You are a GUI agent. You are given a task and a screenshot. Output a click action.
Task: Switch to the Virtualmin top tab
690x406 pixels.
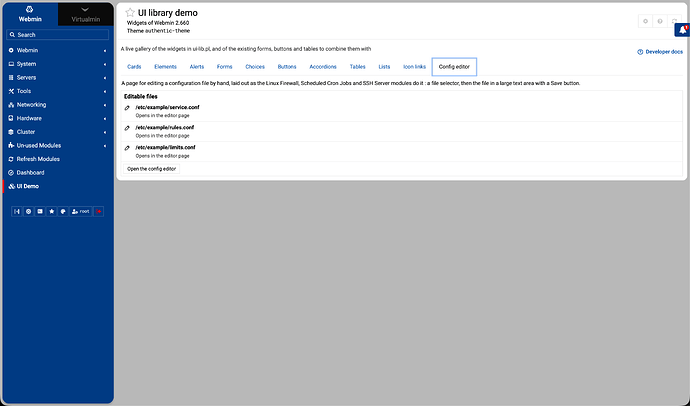point(85,14)
